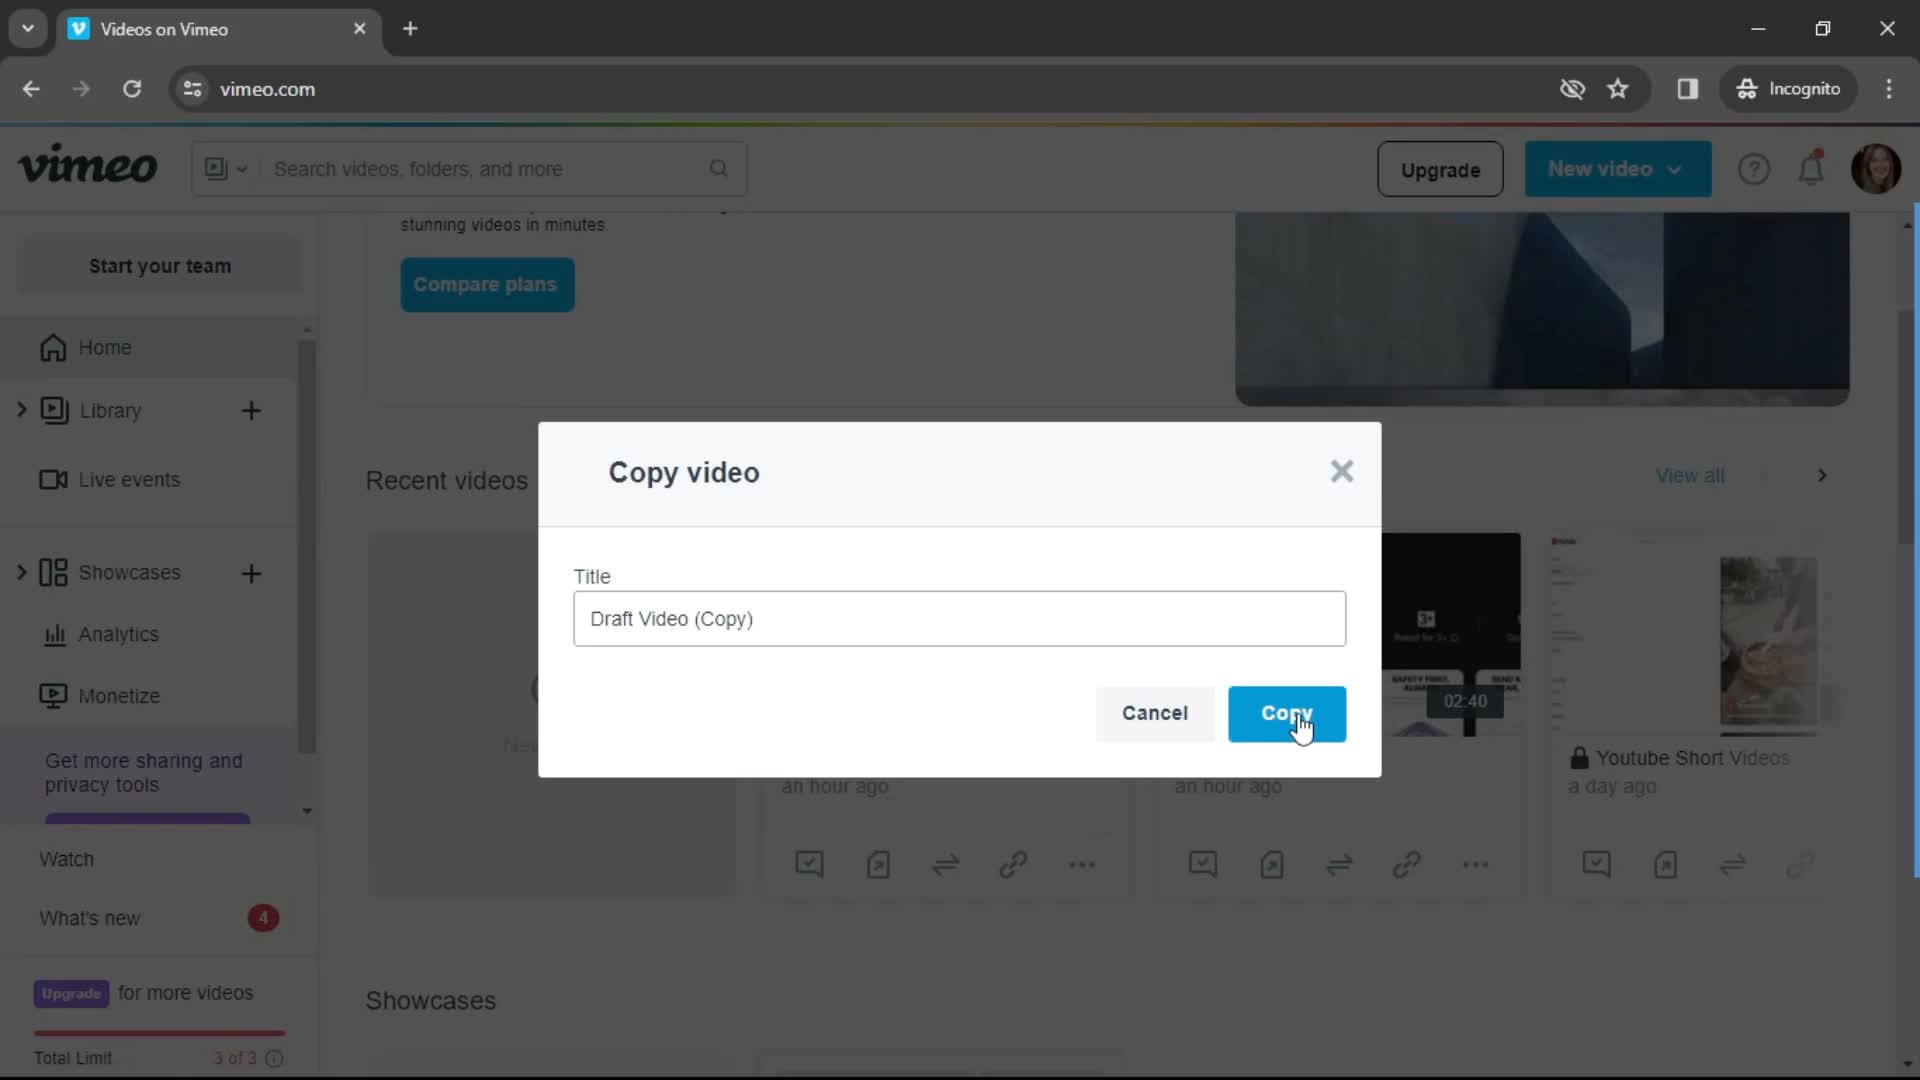1920x1080 pixels.
Task: Open the search type dropdown
Action: pos(226,169)
